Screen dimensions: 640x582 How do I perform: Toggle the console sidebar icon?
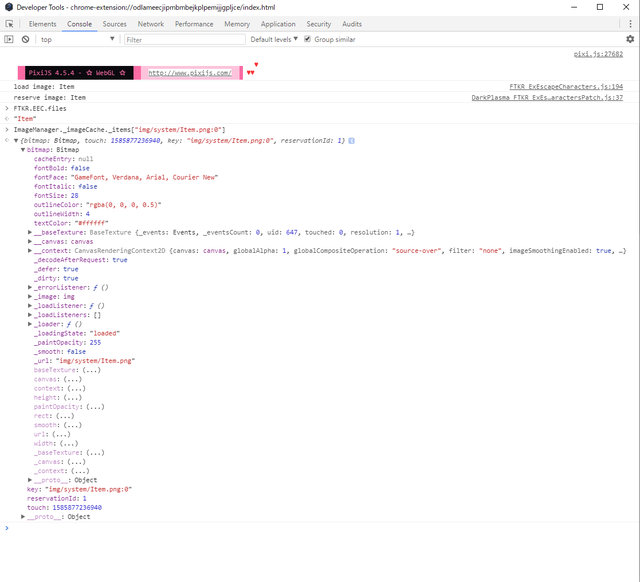(9, 39)
